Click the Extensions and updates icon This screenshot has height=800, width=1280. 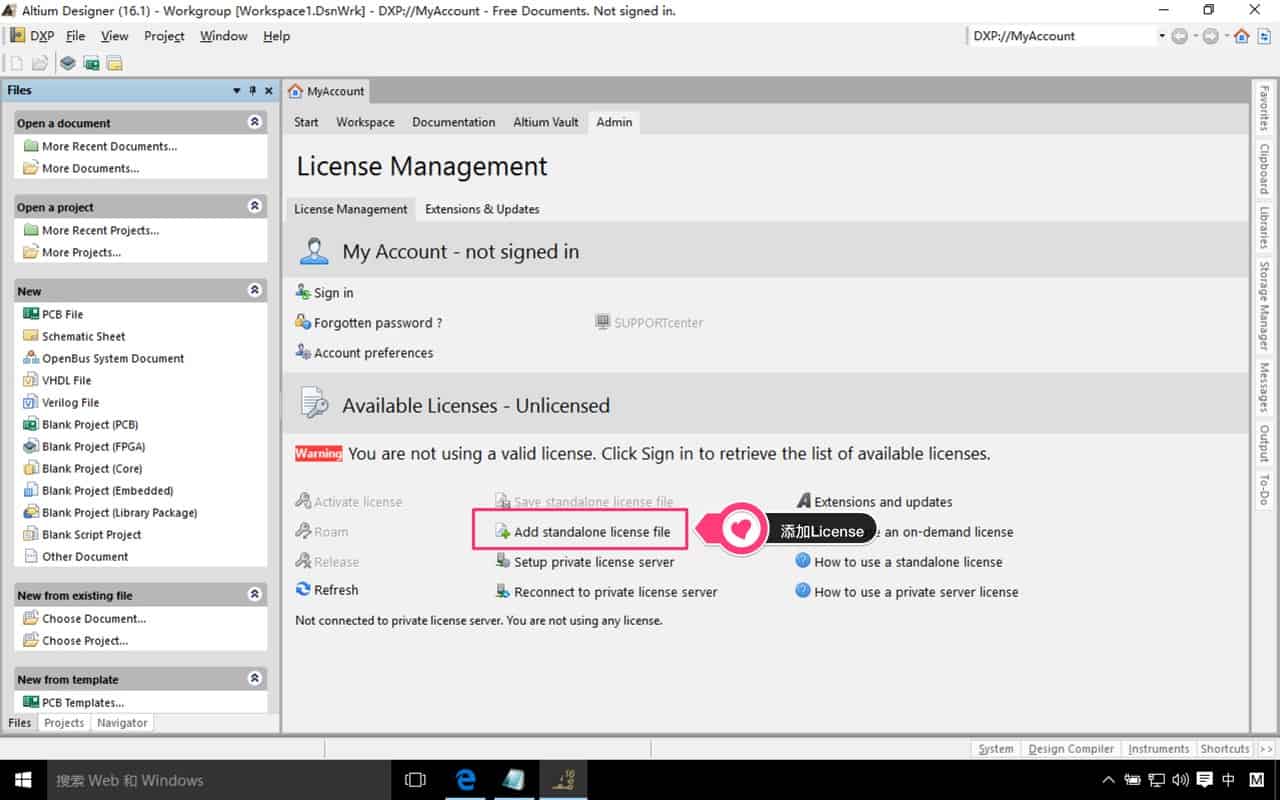pos(803,501)
